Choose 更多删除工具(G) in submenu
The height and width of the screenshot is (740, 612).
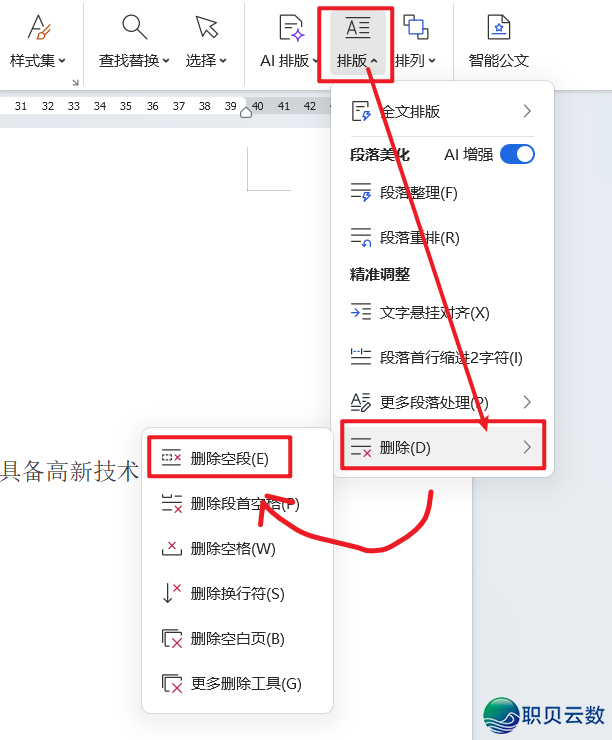[237, 683]
